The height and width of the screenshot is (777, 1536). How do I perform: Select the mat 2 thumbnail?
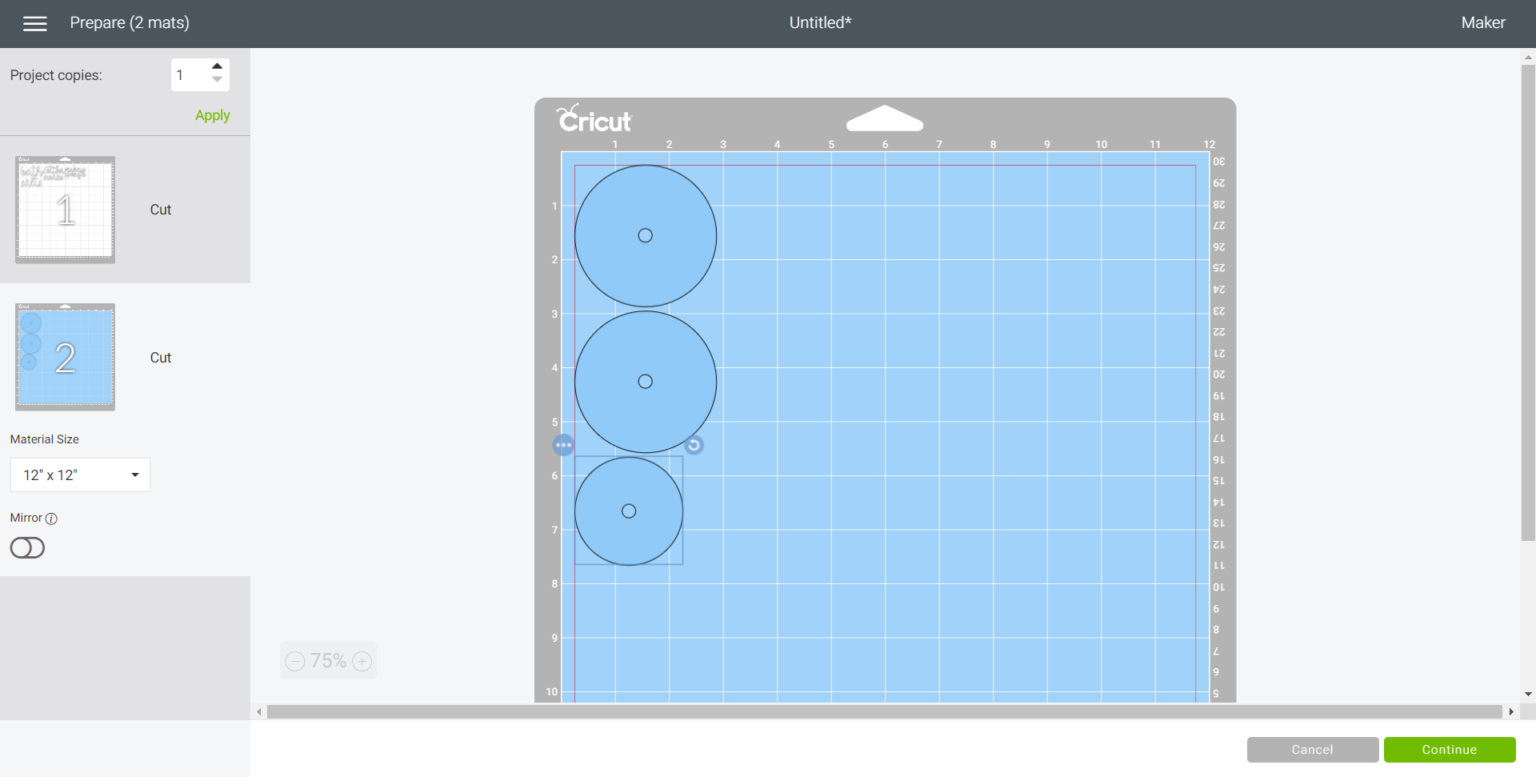click(65, 357)
